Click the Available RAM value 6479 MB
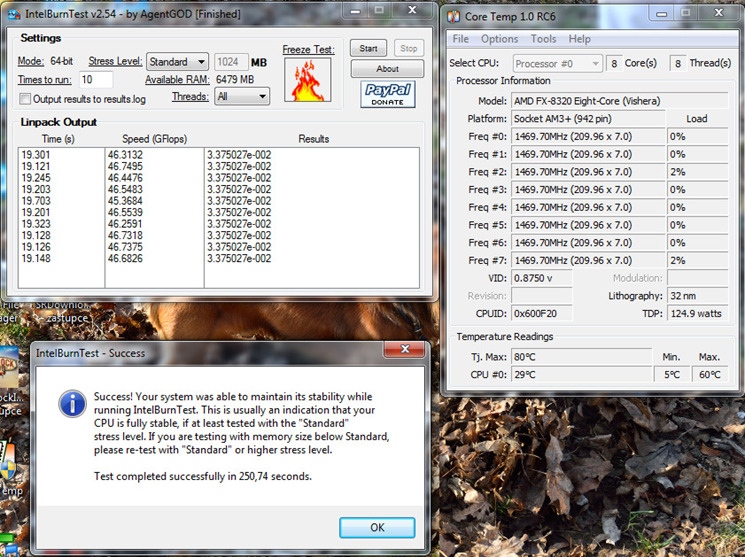The width and height of the screenshot is (745, 557). pyautogui.click(x=235, y=79)
